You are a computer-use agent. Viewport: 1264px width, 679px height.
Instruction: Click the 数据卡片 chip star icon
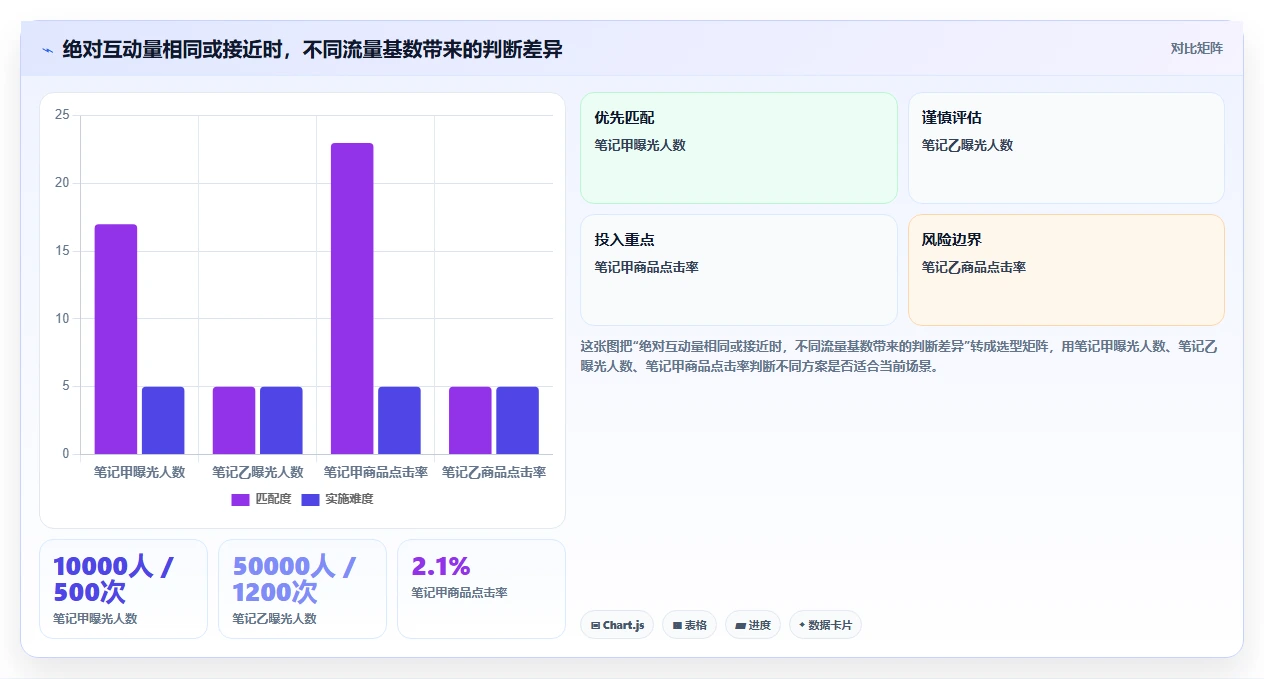[802, 625]
